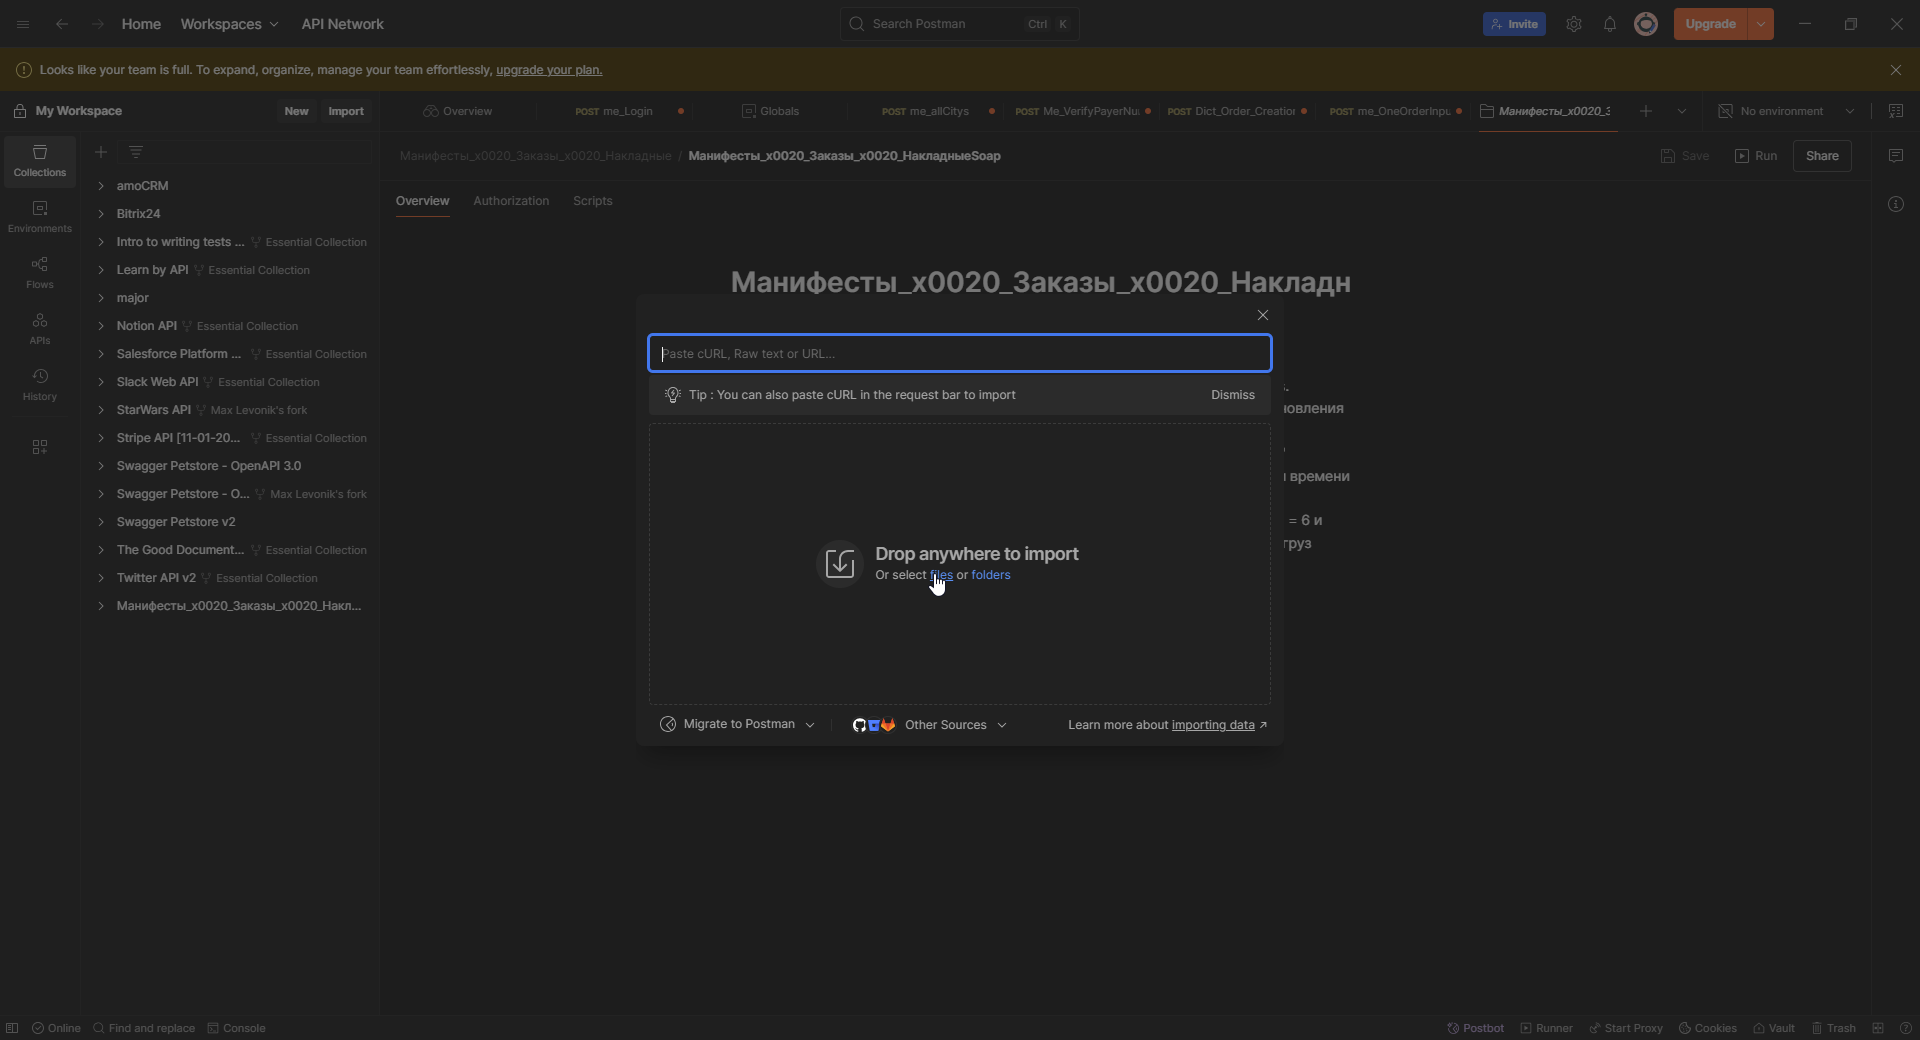Open the Scripts tab
This screenshot has height=1040, width=1920.
point(593,201)
